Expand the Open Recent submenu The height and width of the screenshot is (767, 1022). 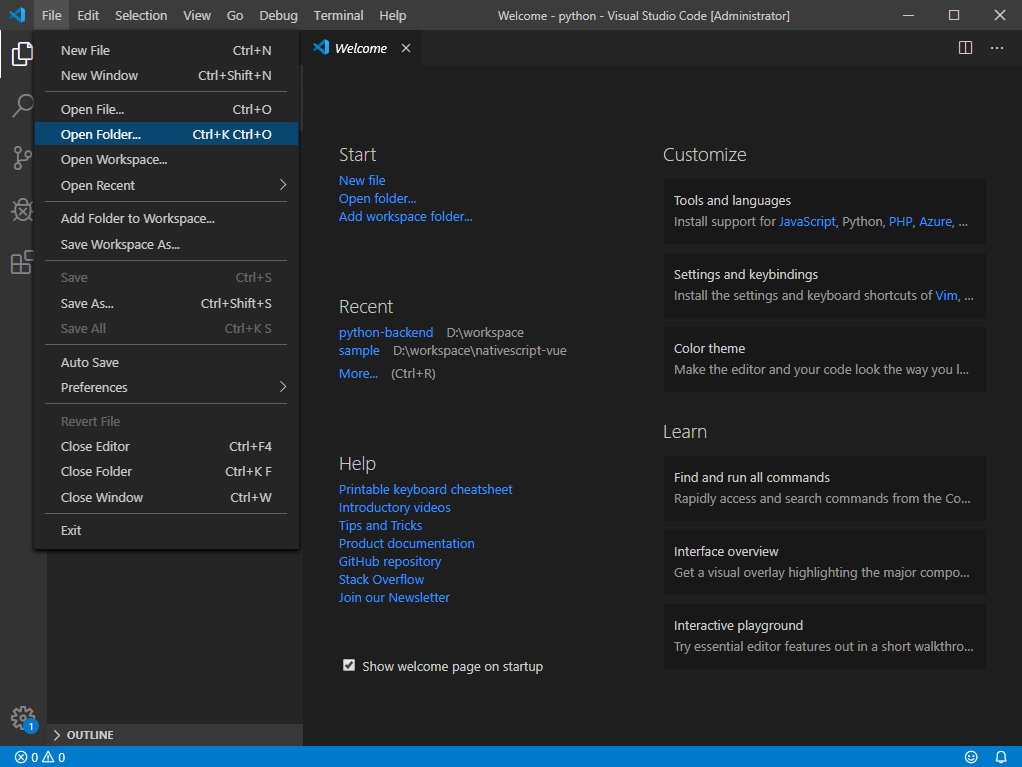(166, 185)
